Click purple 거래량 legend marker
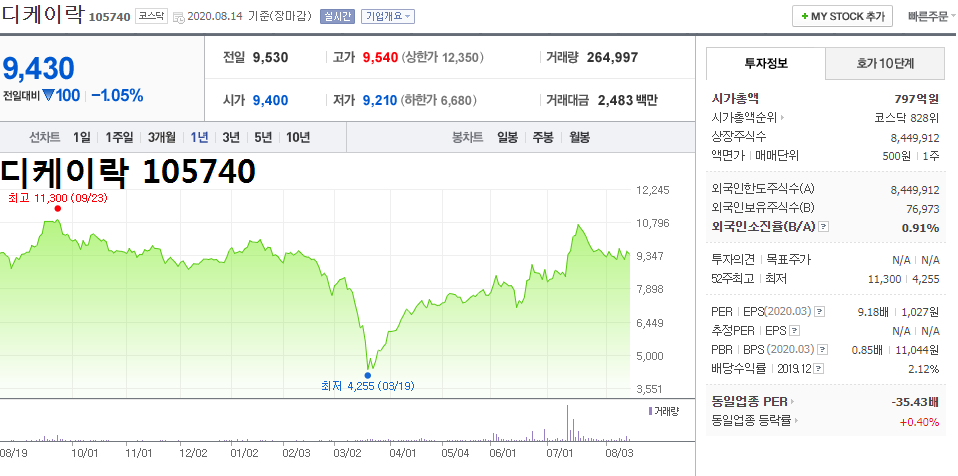Image resolution: width=958 pixels, height=476 pixels. 649,411
